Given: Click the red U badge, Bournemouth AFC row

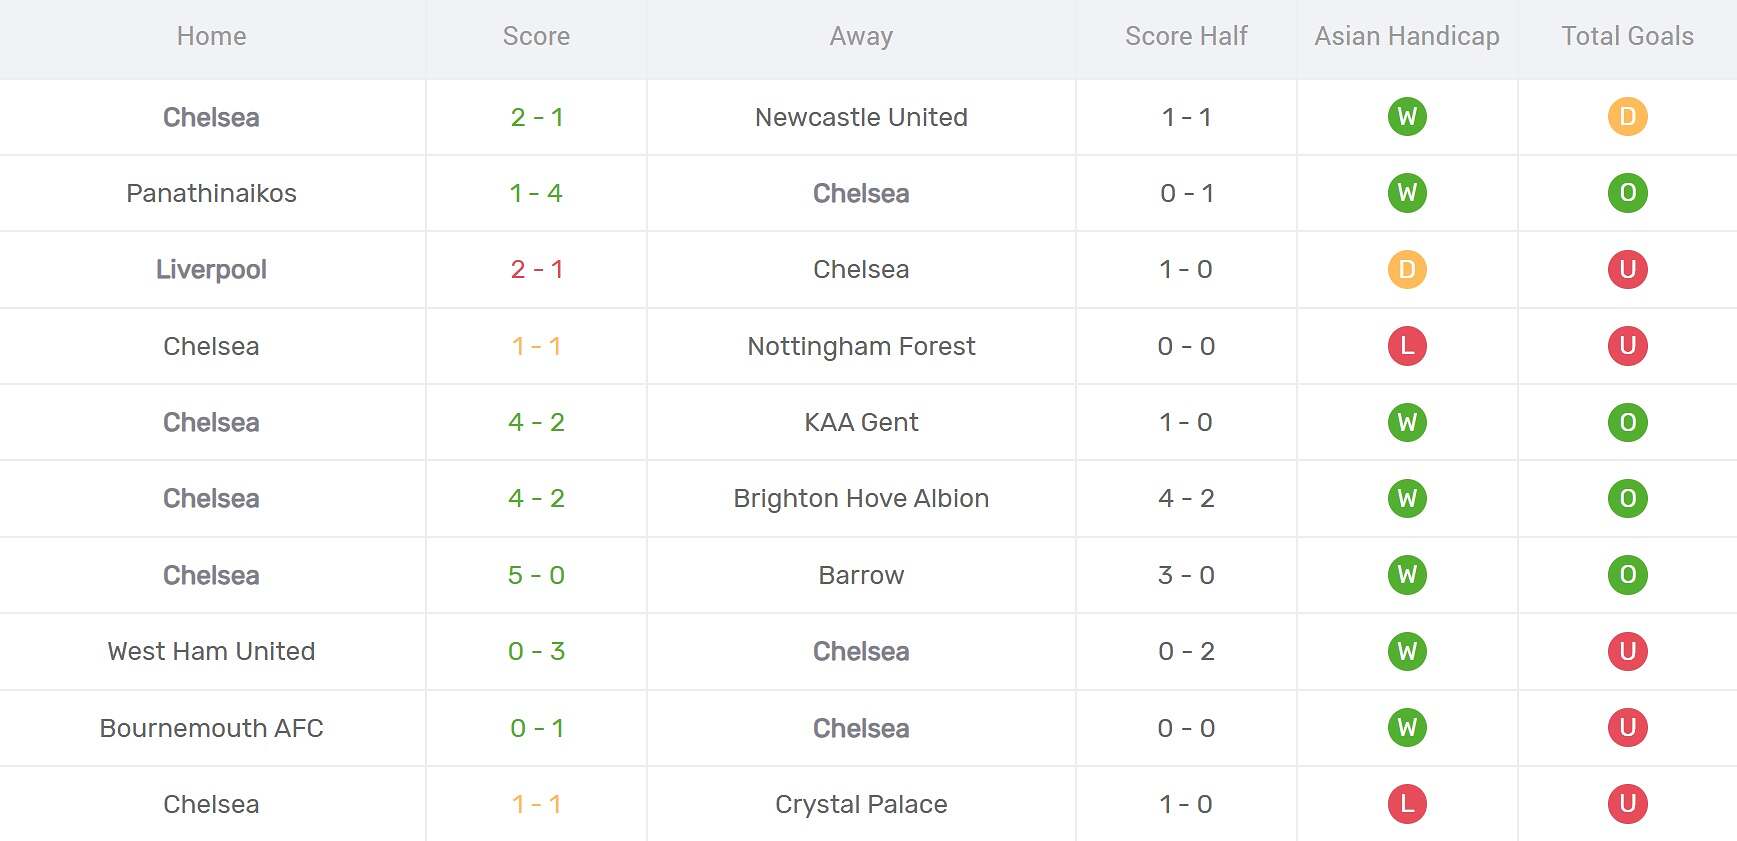Looking at the screenshot, I should (1627, 728).
